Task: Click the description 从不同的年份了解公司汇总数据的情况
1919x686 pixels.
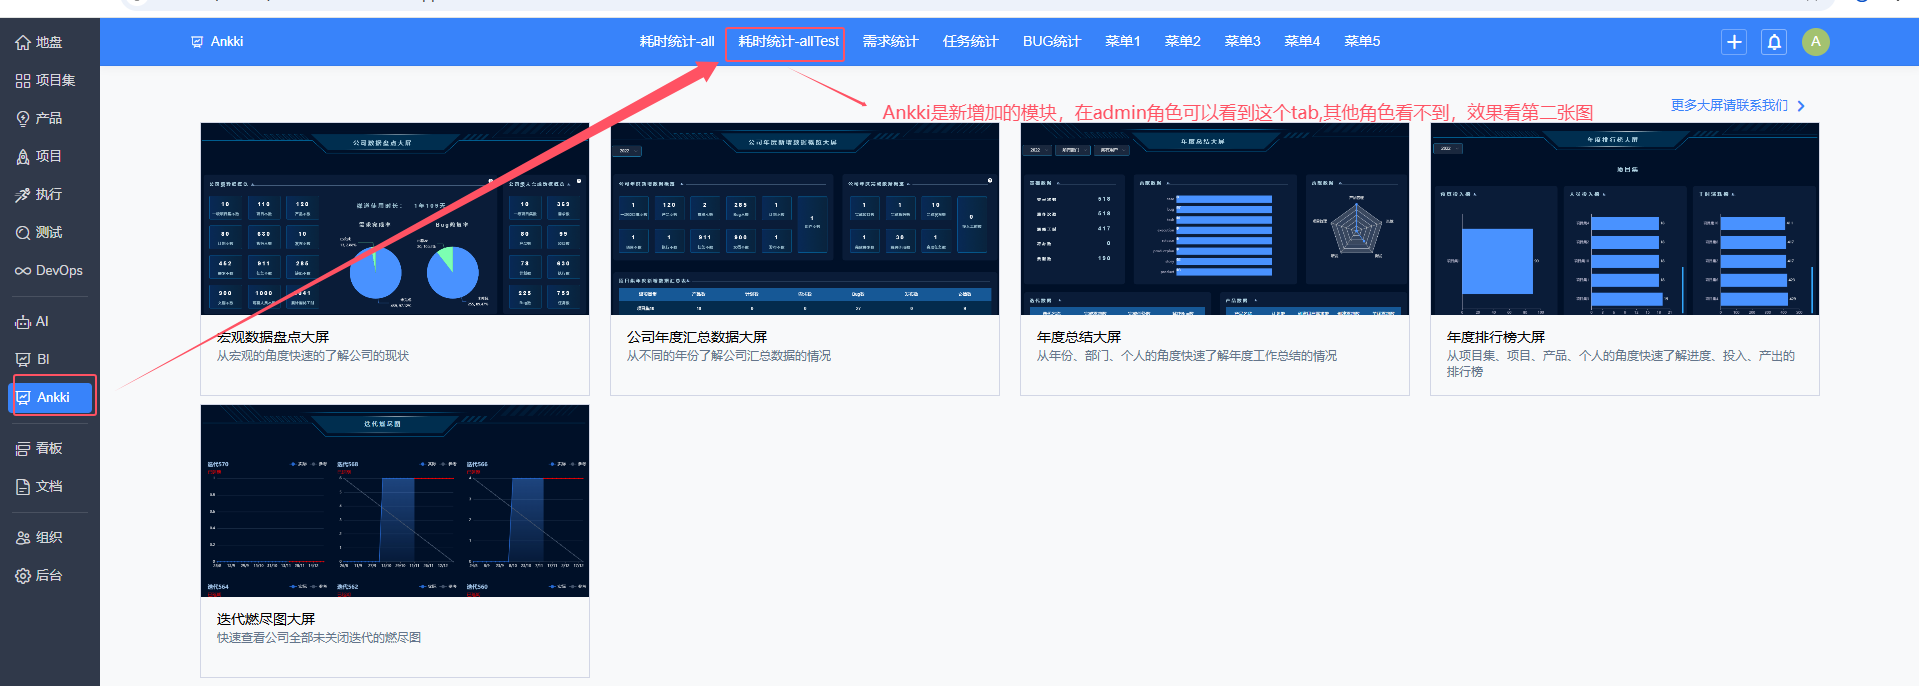Action: click(729, 356)
